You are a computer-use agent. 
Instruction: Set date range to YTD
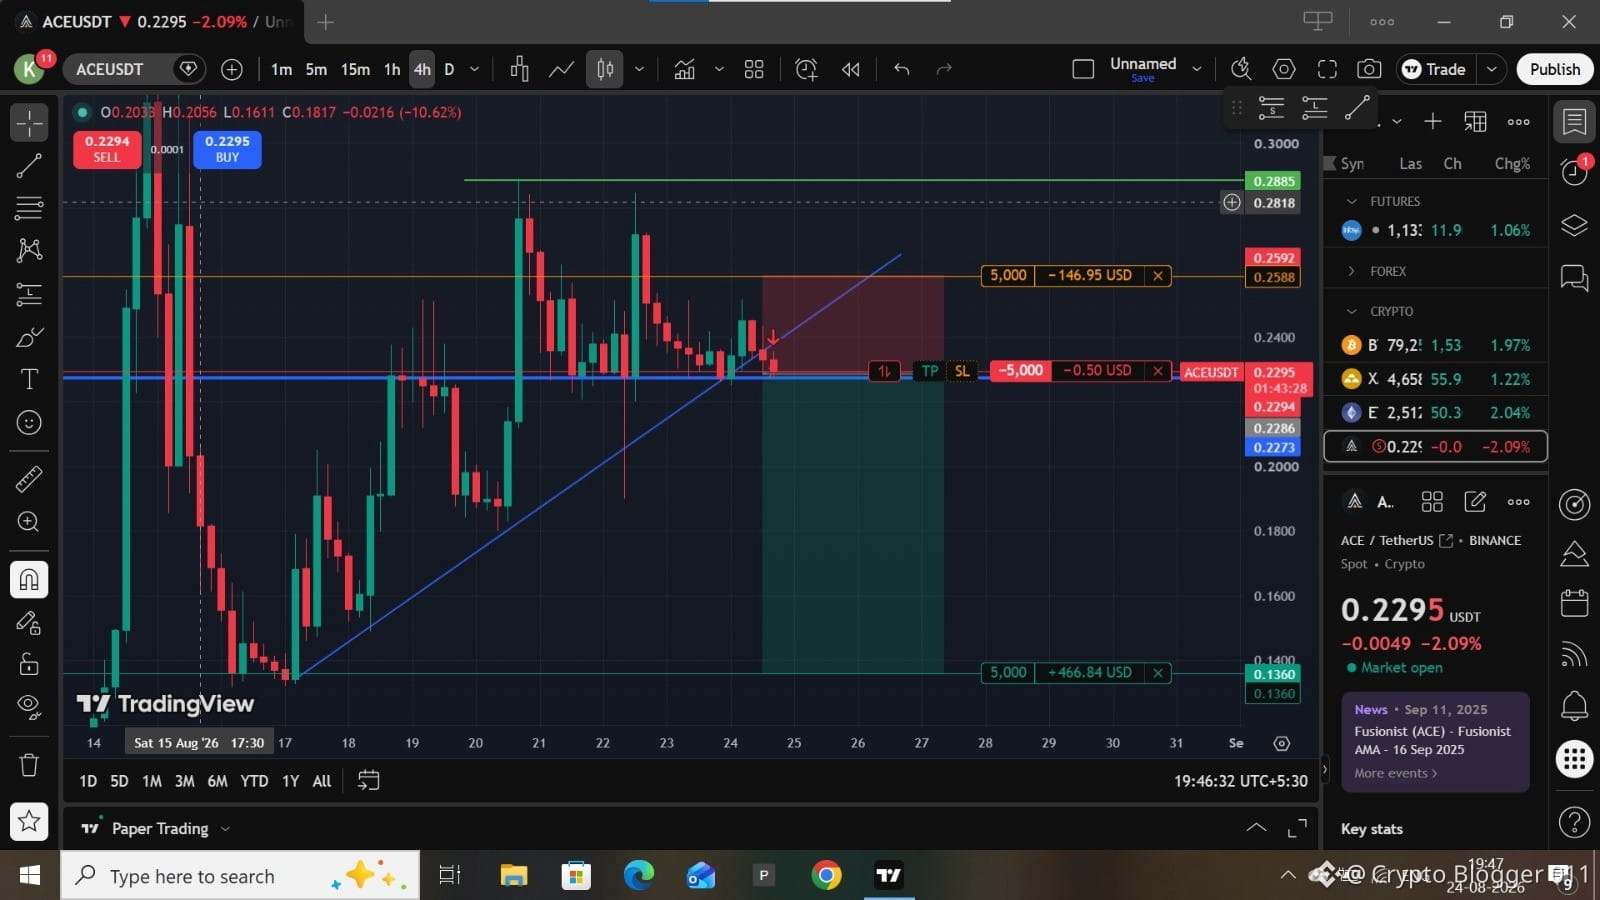pos(254,781)
